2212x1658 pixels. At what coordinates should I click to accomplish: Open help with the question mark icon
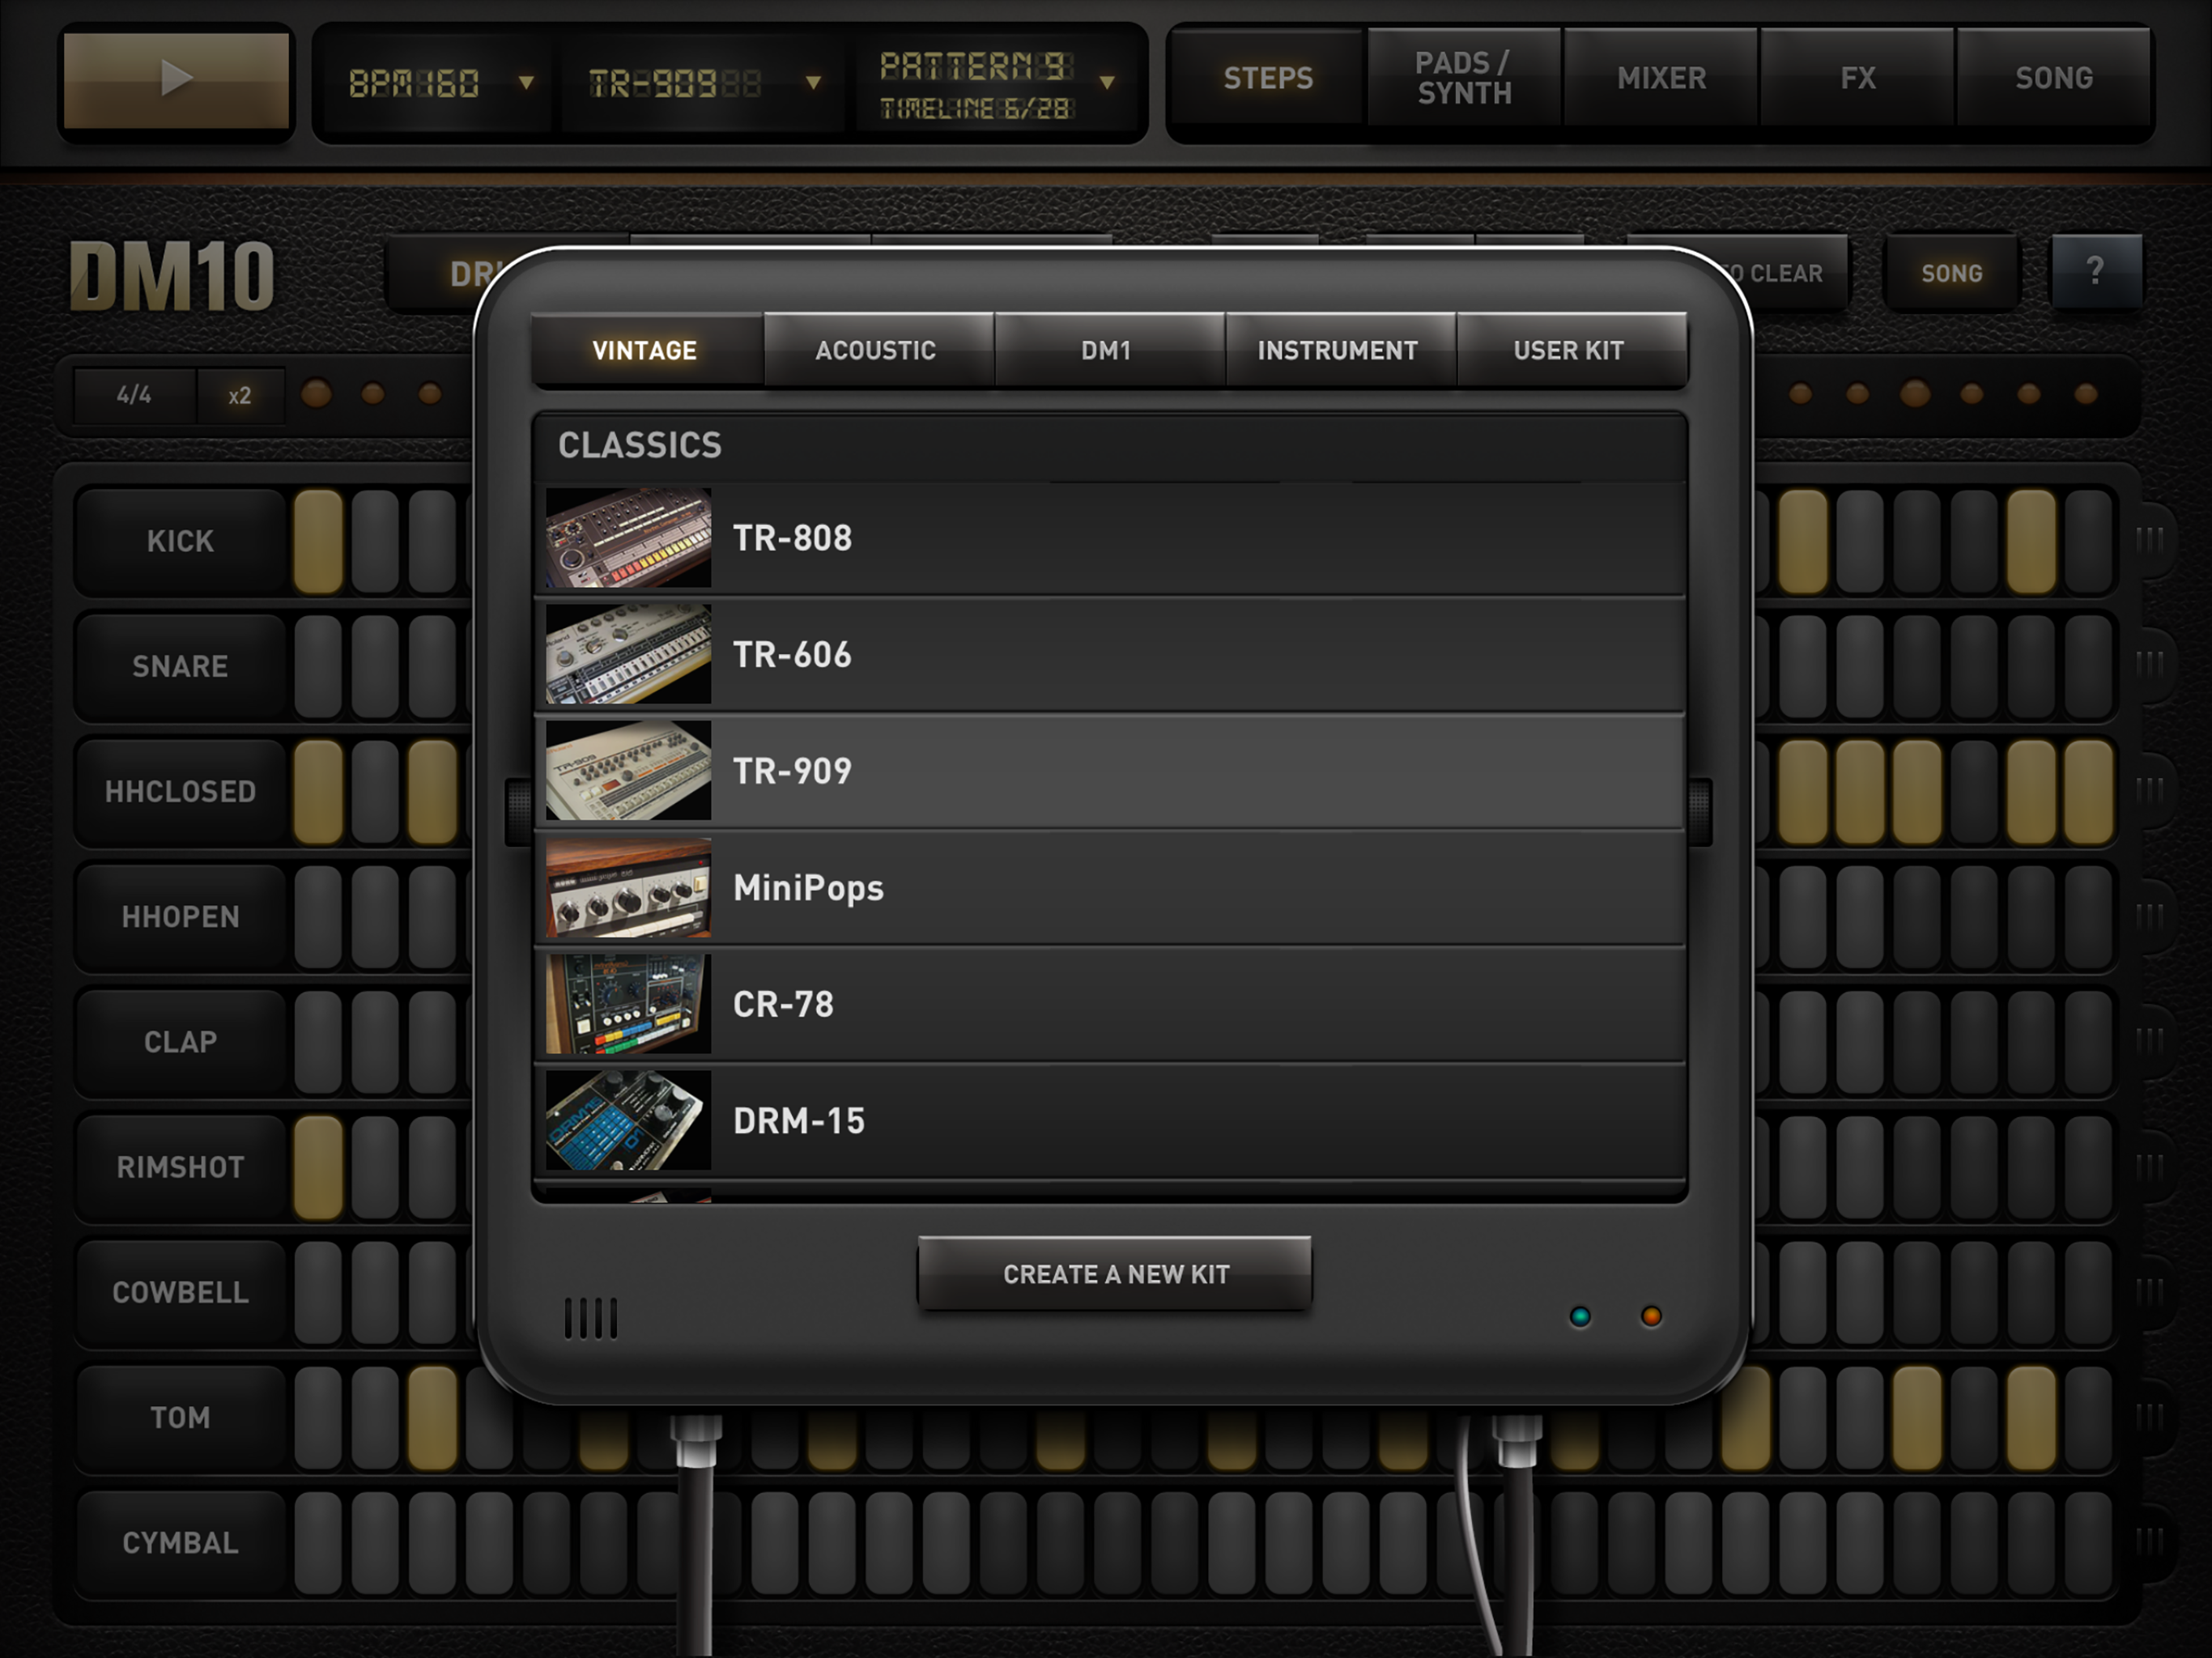click(2096, 271)
